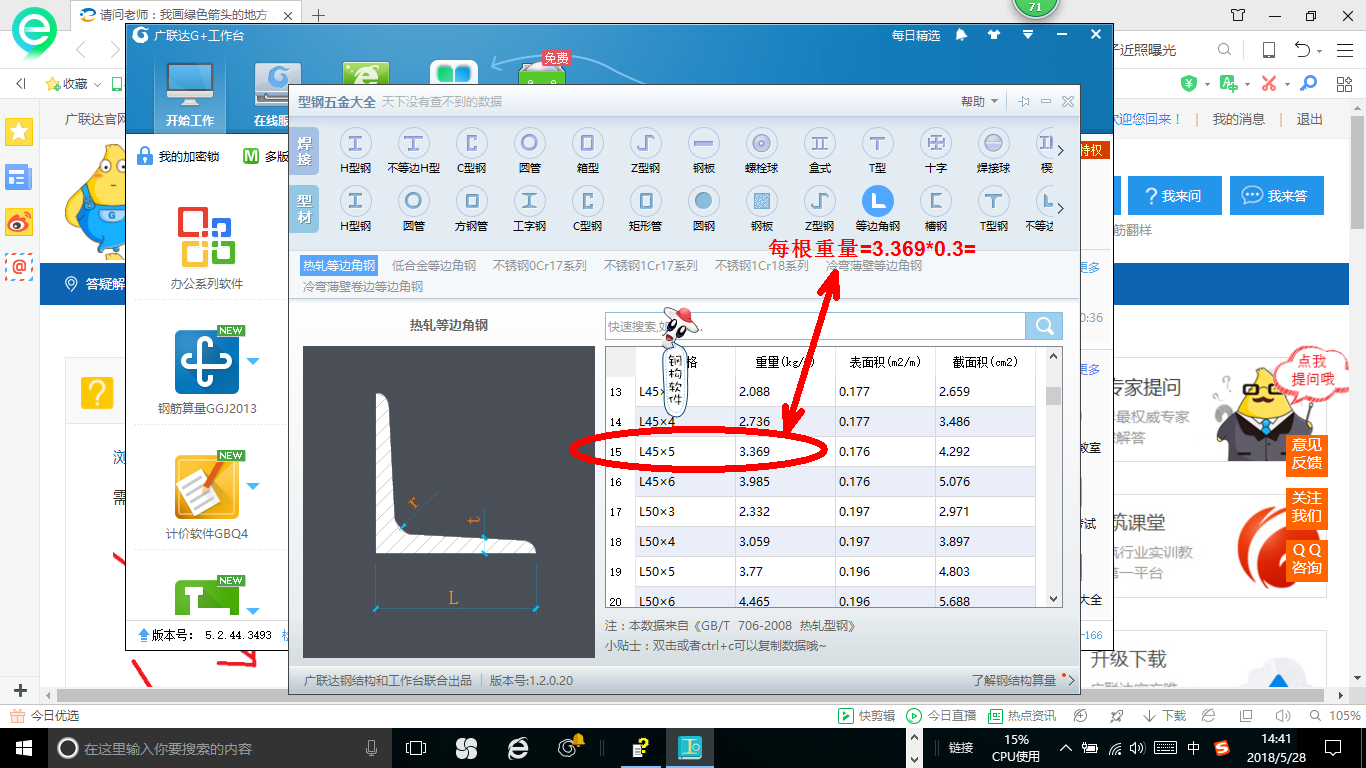Switch to 不锈钢1Cr18系列 tab
The height and width of the screenshot is (768, 1366).
point(762,266)
